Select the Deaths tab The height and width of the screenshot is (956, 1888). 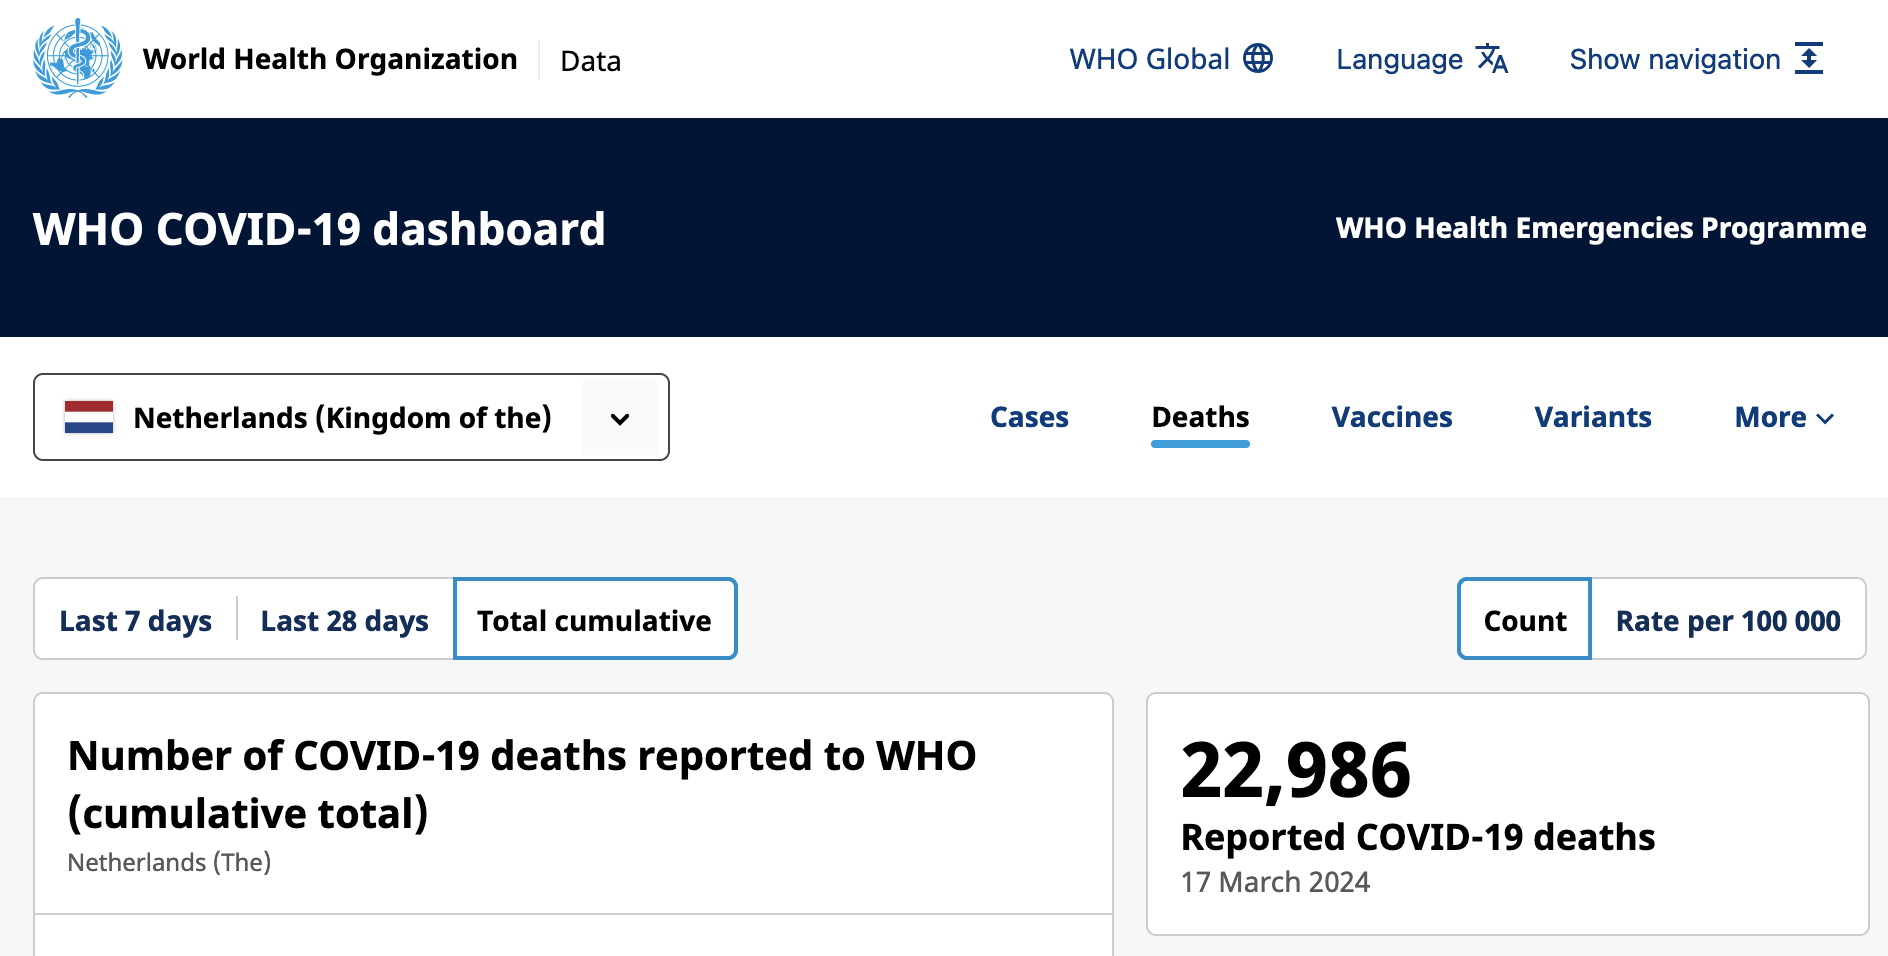click(1200, 417)
